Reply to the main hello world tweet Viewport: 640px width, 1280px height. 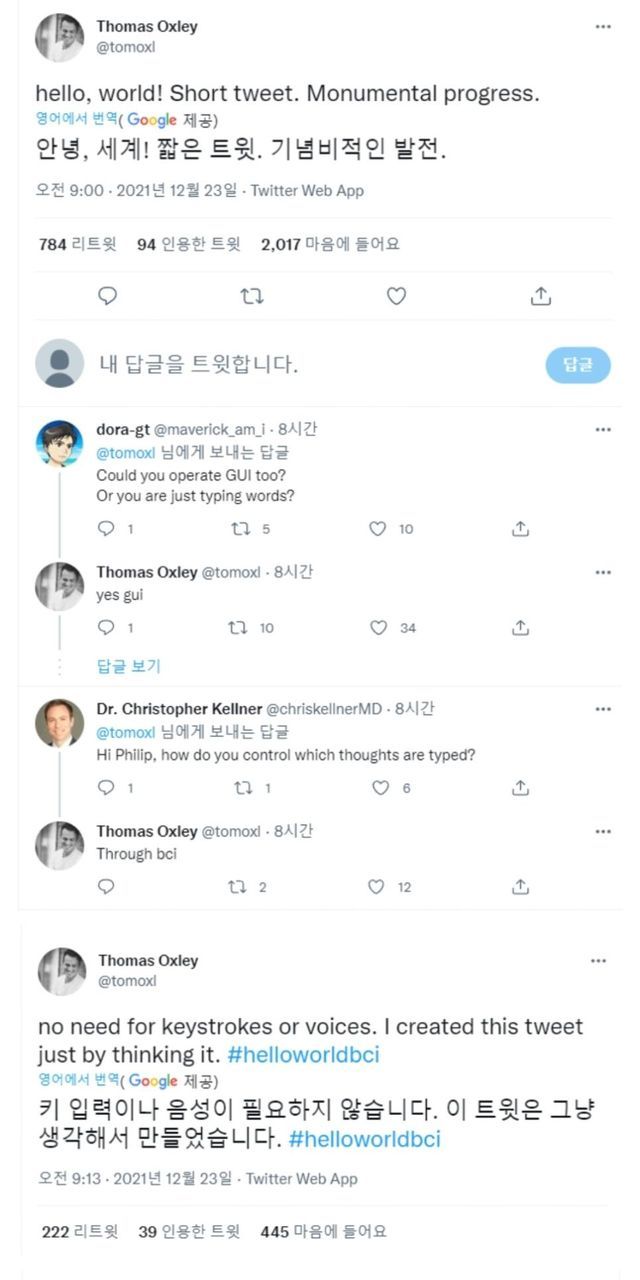point(108,296)
